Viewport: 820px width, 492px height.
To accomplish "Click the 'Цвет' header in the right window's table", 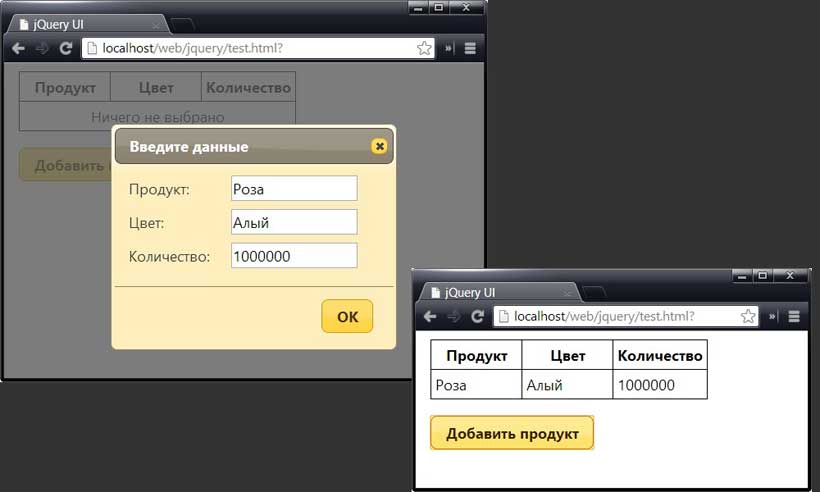I will click(x=567, y=356).
